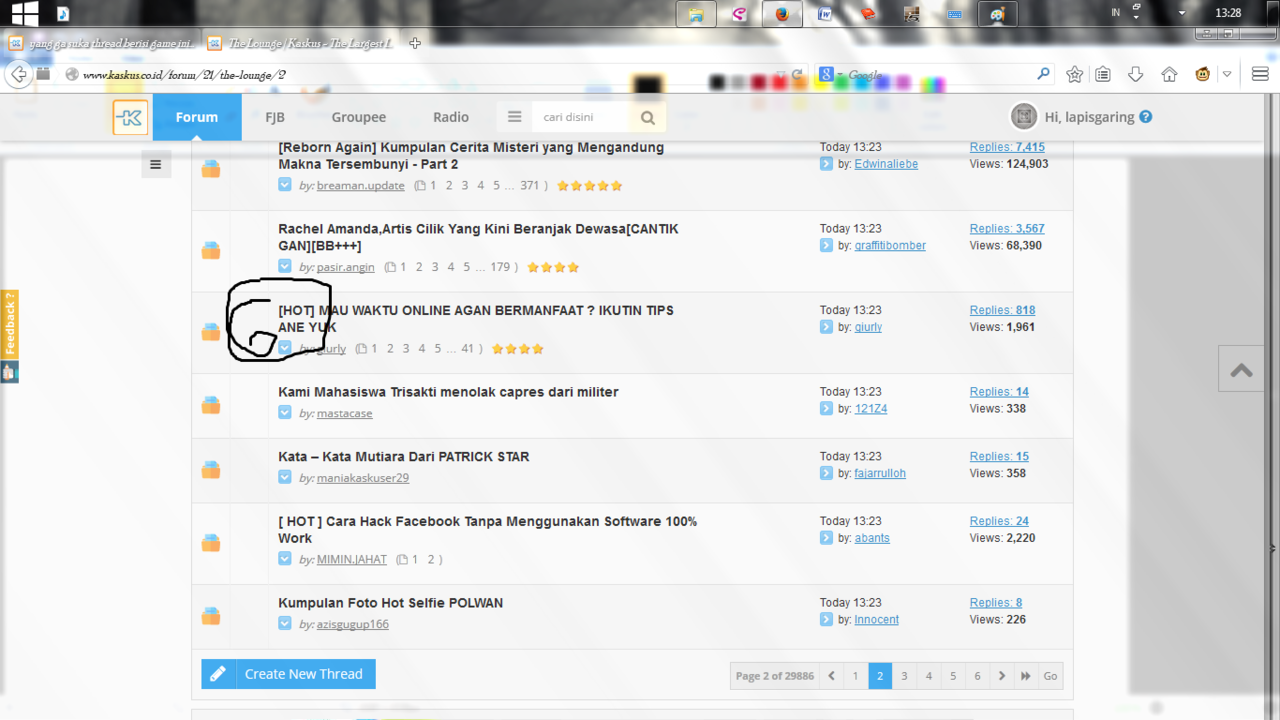
Task: Expand preview dropdown of mastacase thread
Action: 285,413
